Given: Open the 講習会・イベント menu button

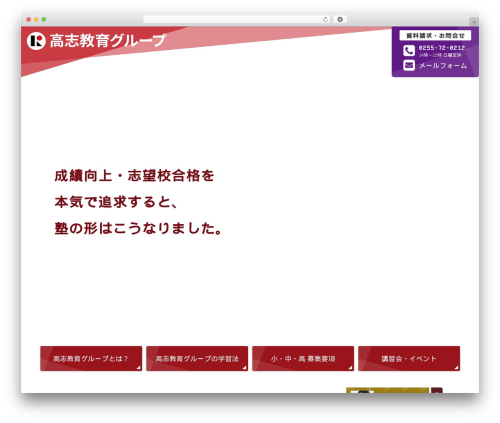Looking at the screenshot, I should click(409, 359).
